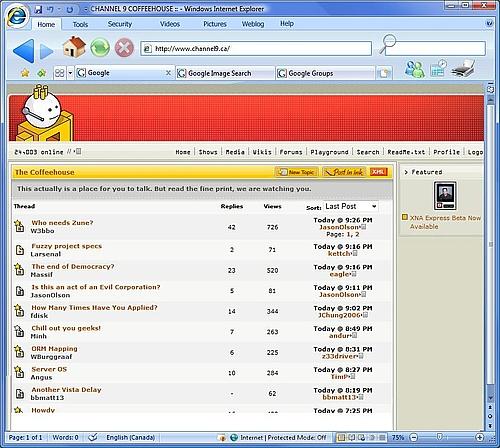The width and height of the screenshot is (500, 448).
Task: Open the Home ribbon tab
Action: [x=46, y=24]
